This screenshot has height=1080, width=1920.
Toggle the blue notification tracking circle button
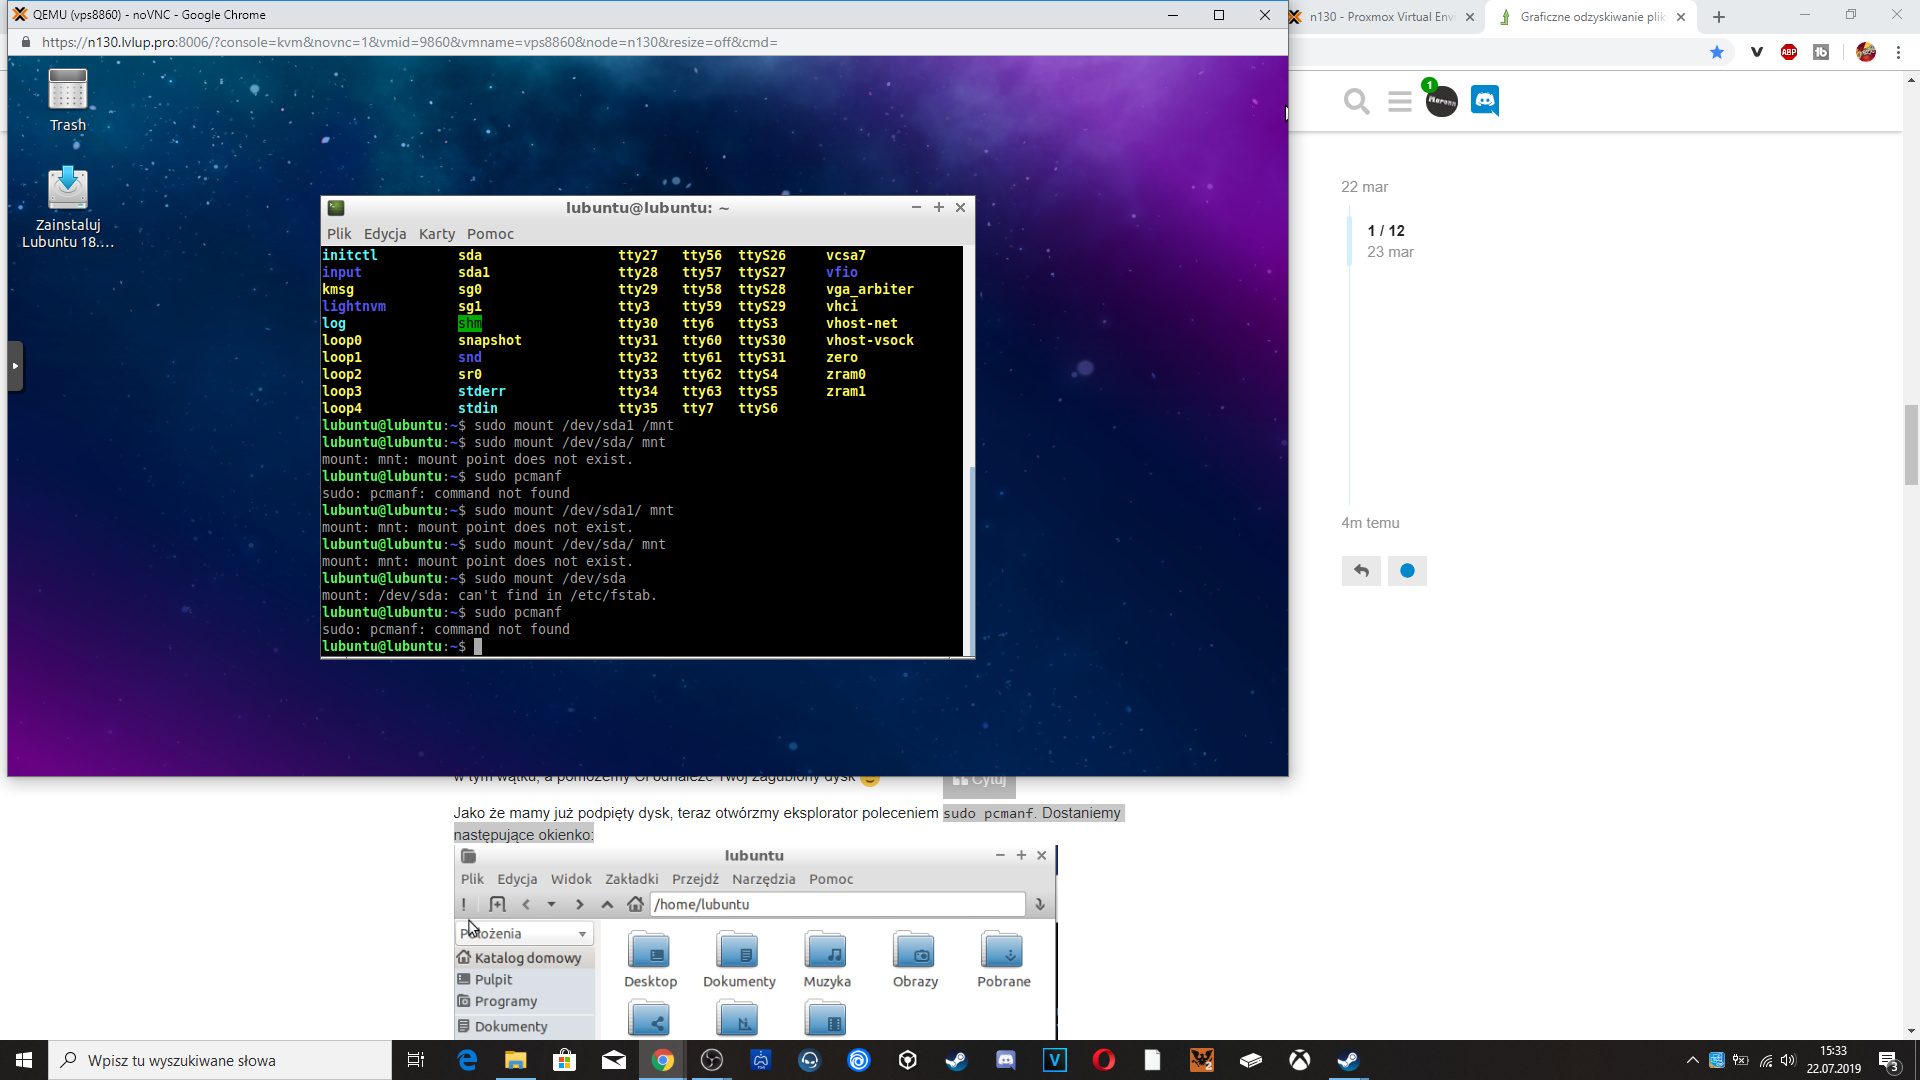pyautogui.click(x=1407, y=571)
